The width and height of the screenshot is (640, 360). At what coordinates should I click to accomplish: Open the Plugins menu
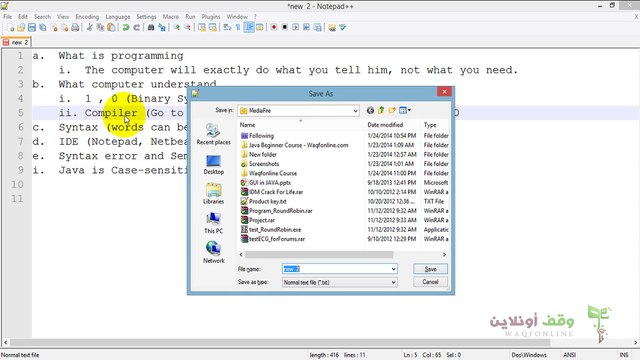(x=211, y=17)
